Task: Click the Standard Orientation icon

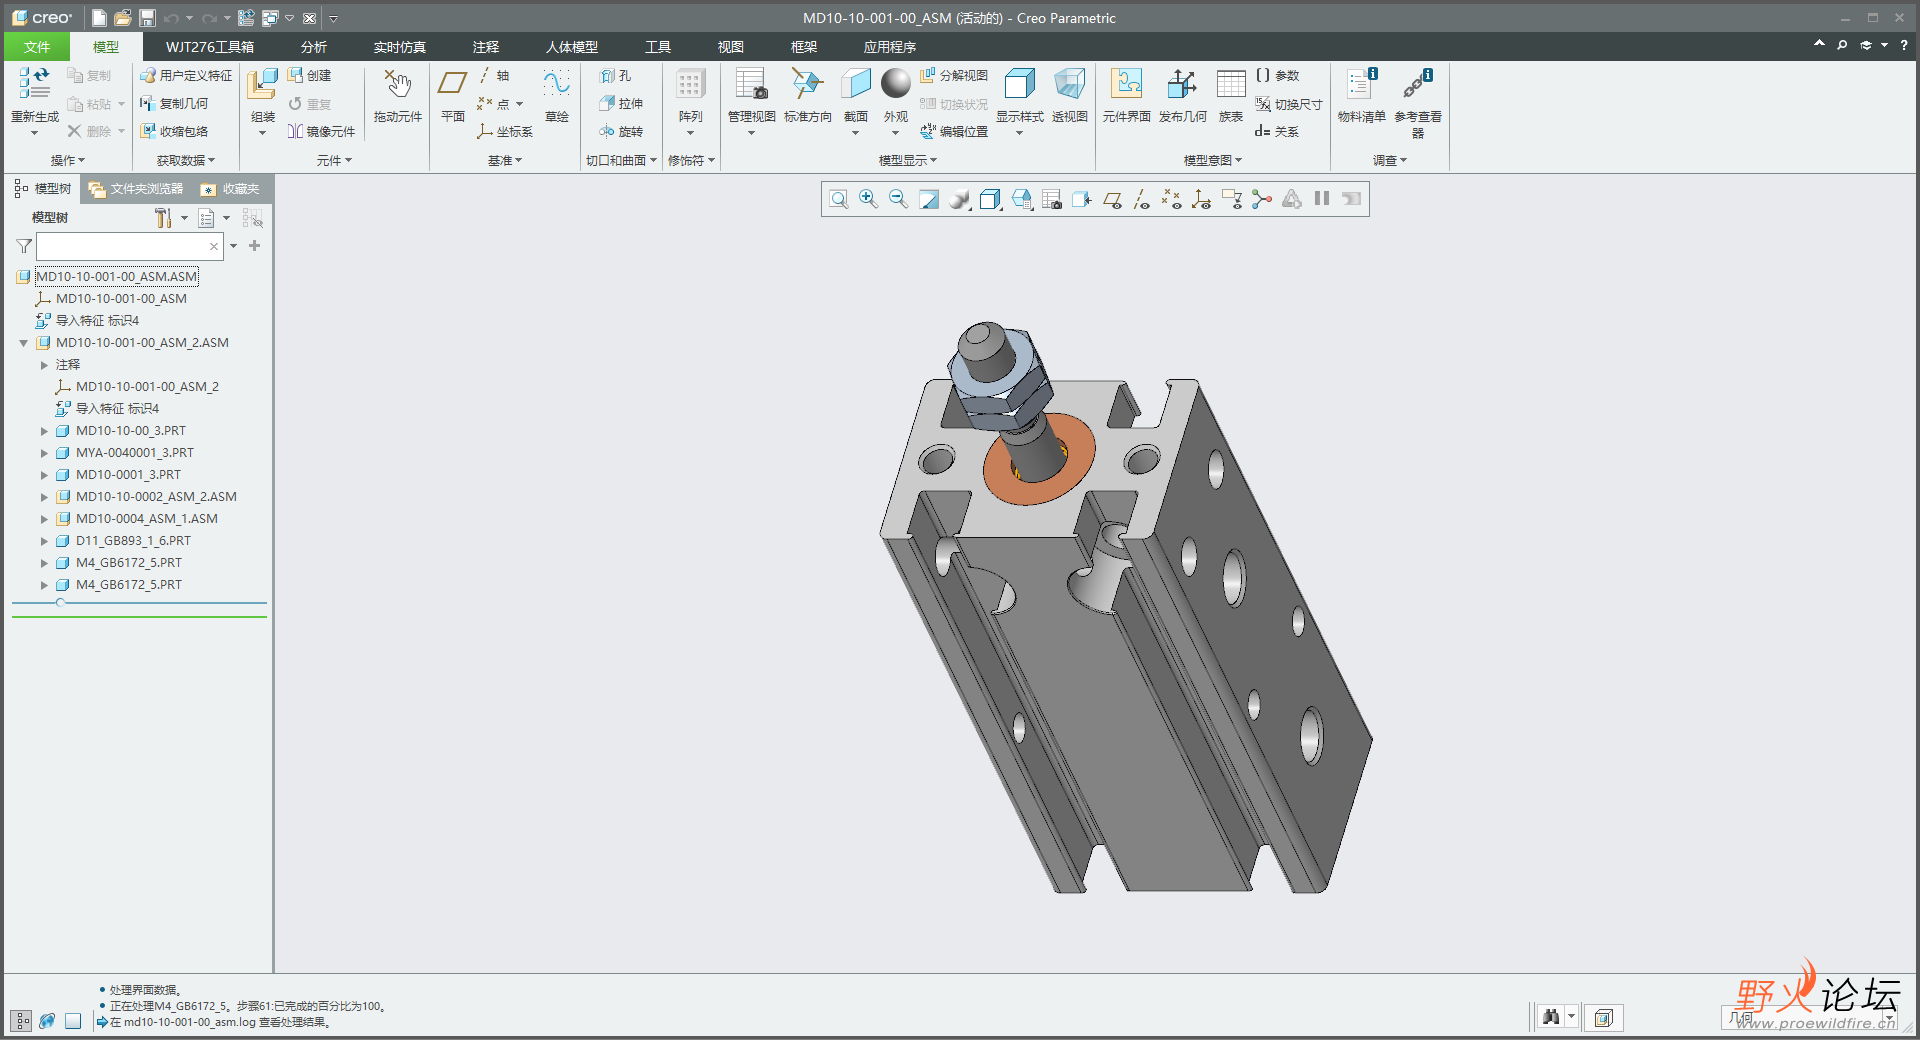Action: click(807, 84)
